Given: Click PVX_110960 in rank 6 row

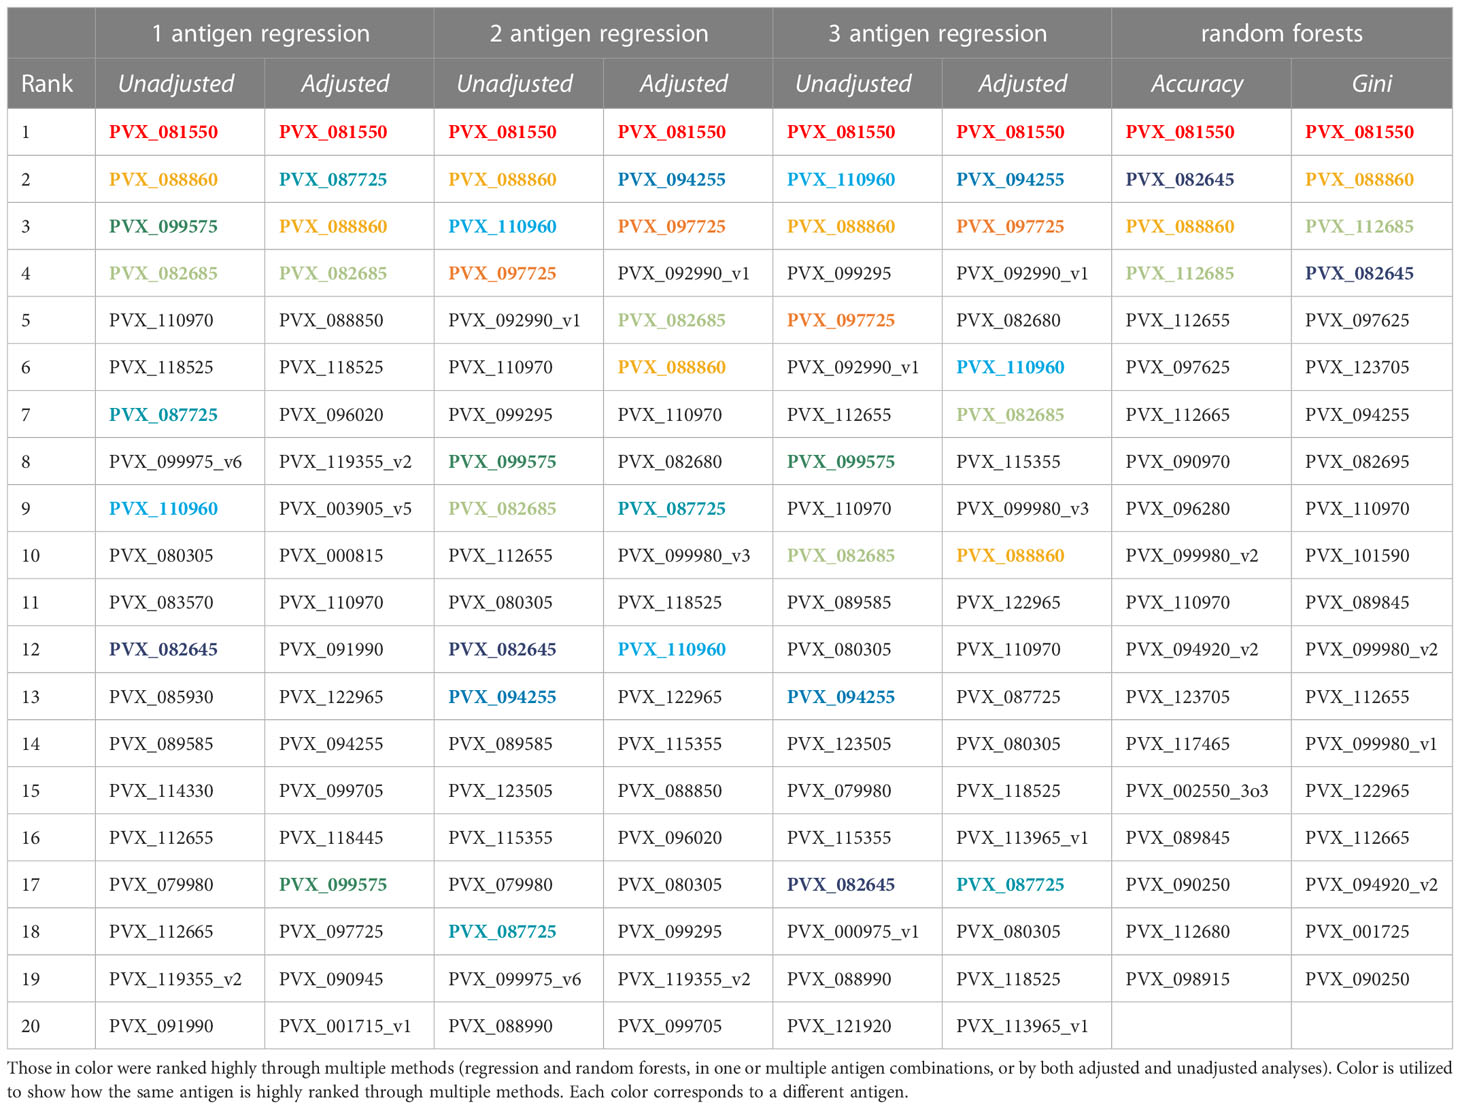Looking at the screenshot, I should click(1010, 368).
